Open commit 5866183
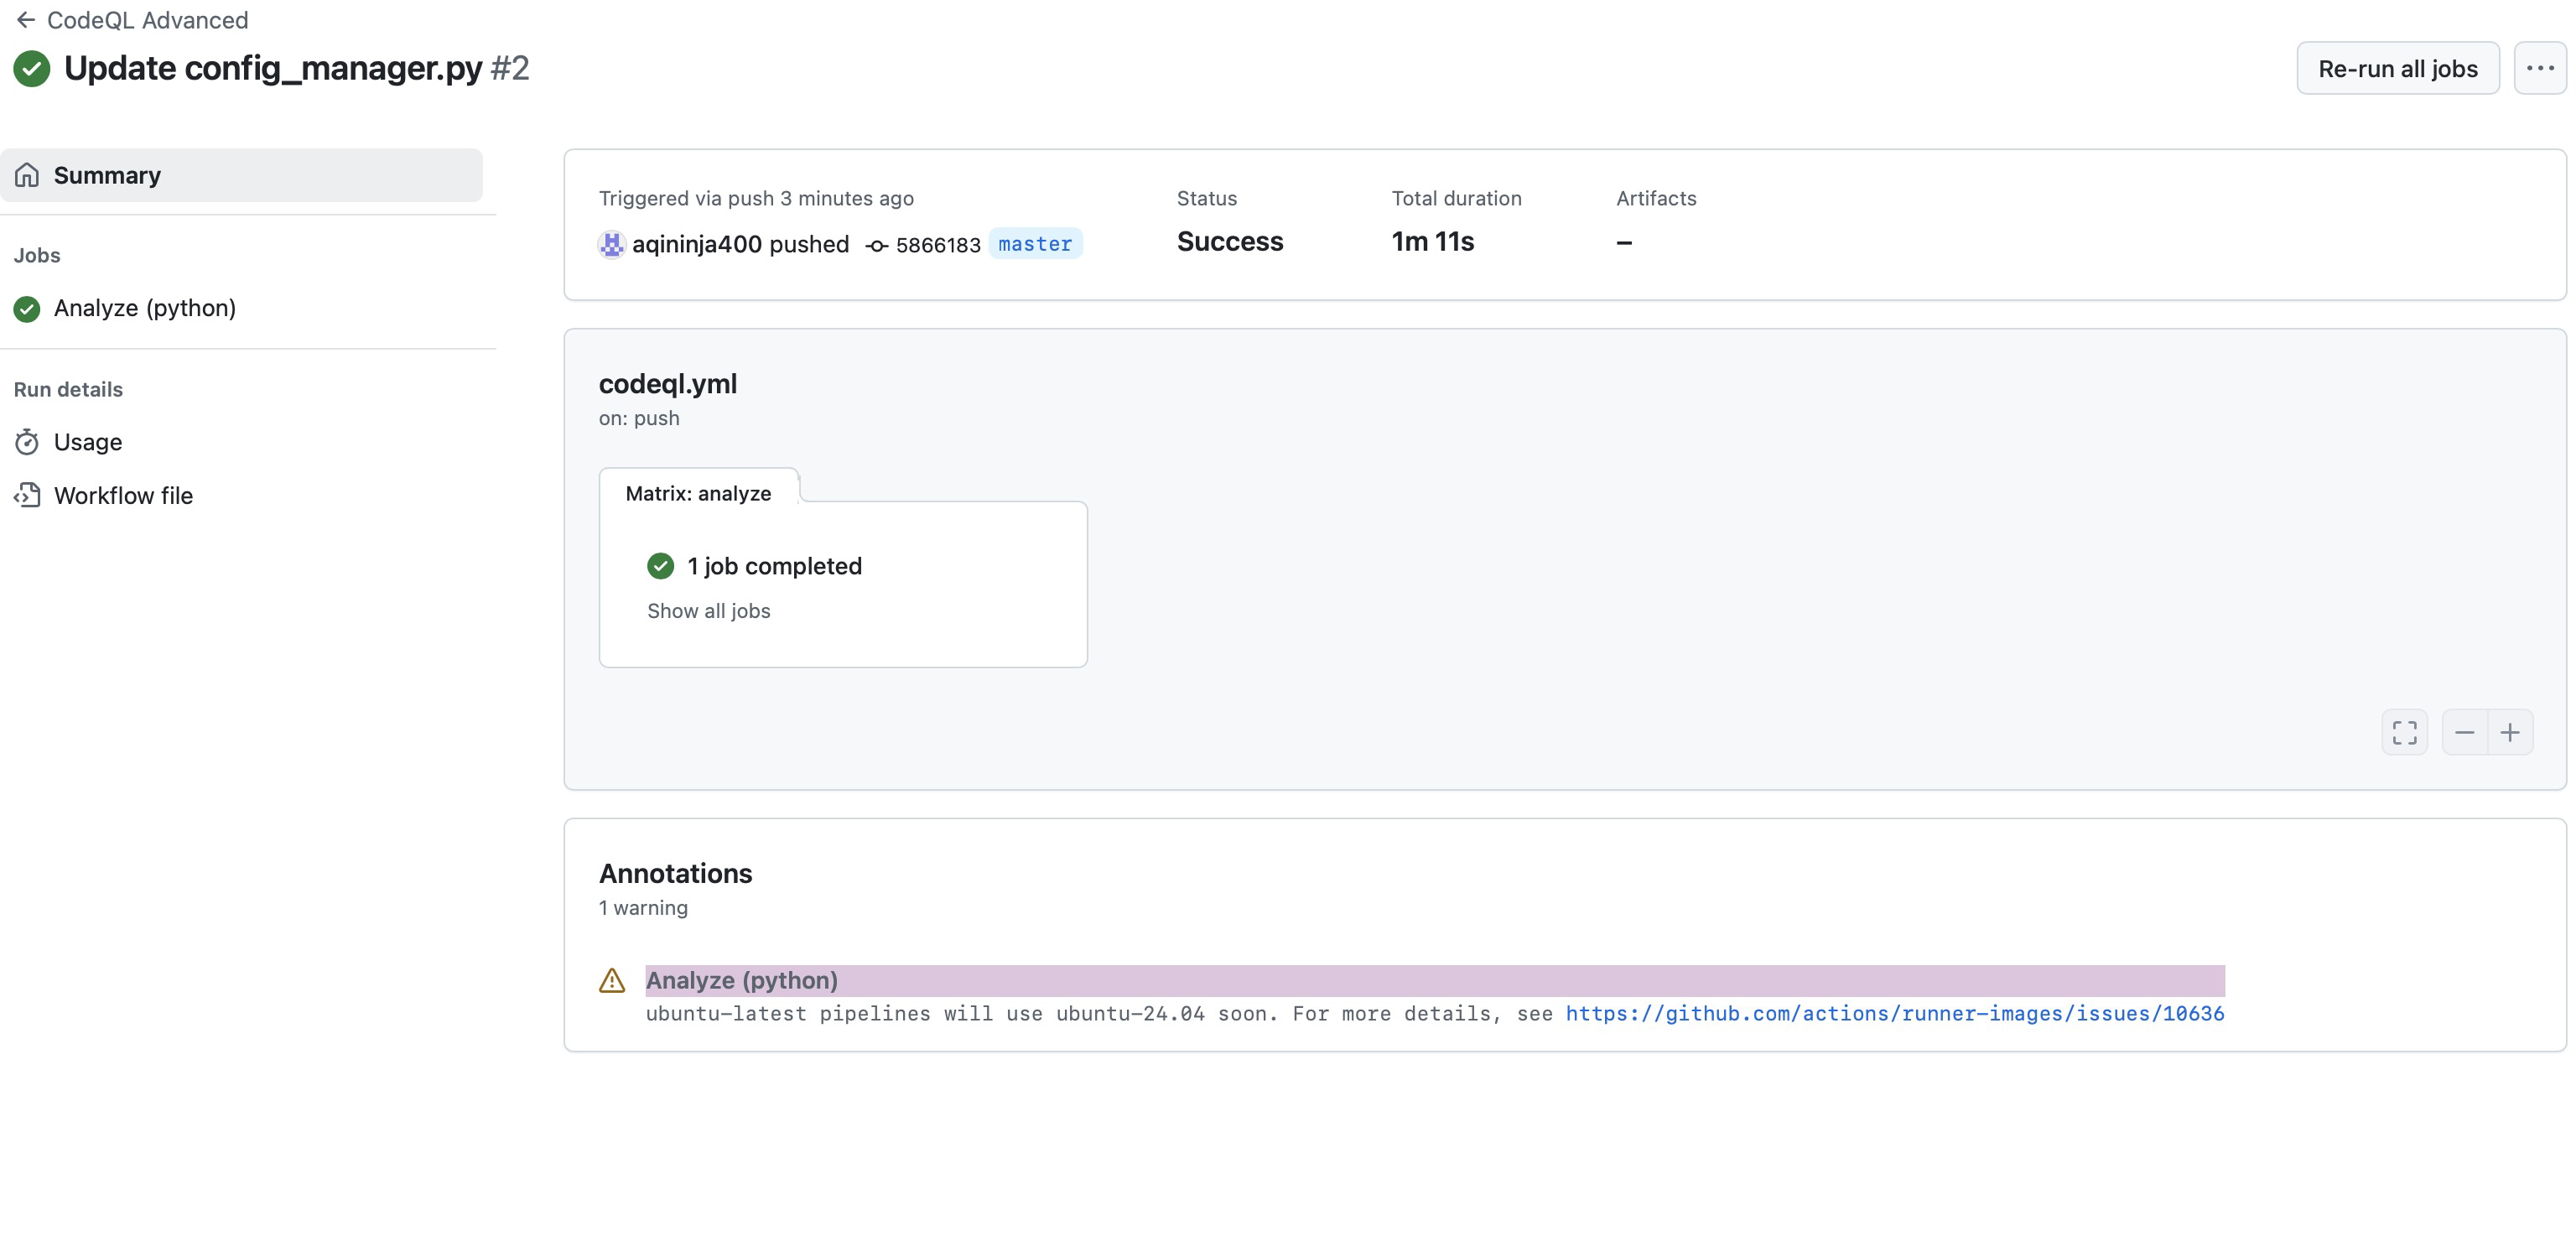The image size is (2576, 1236). (x=938, y=245)
